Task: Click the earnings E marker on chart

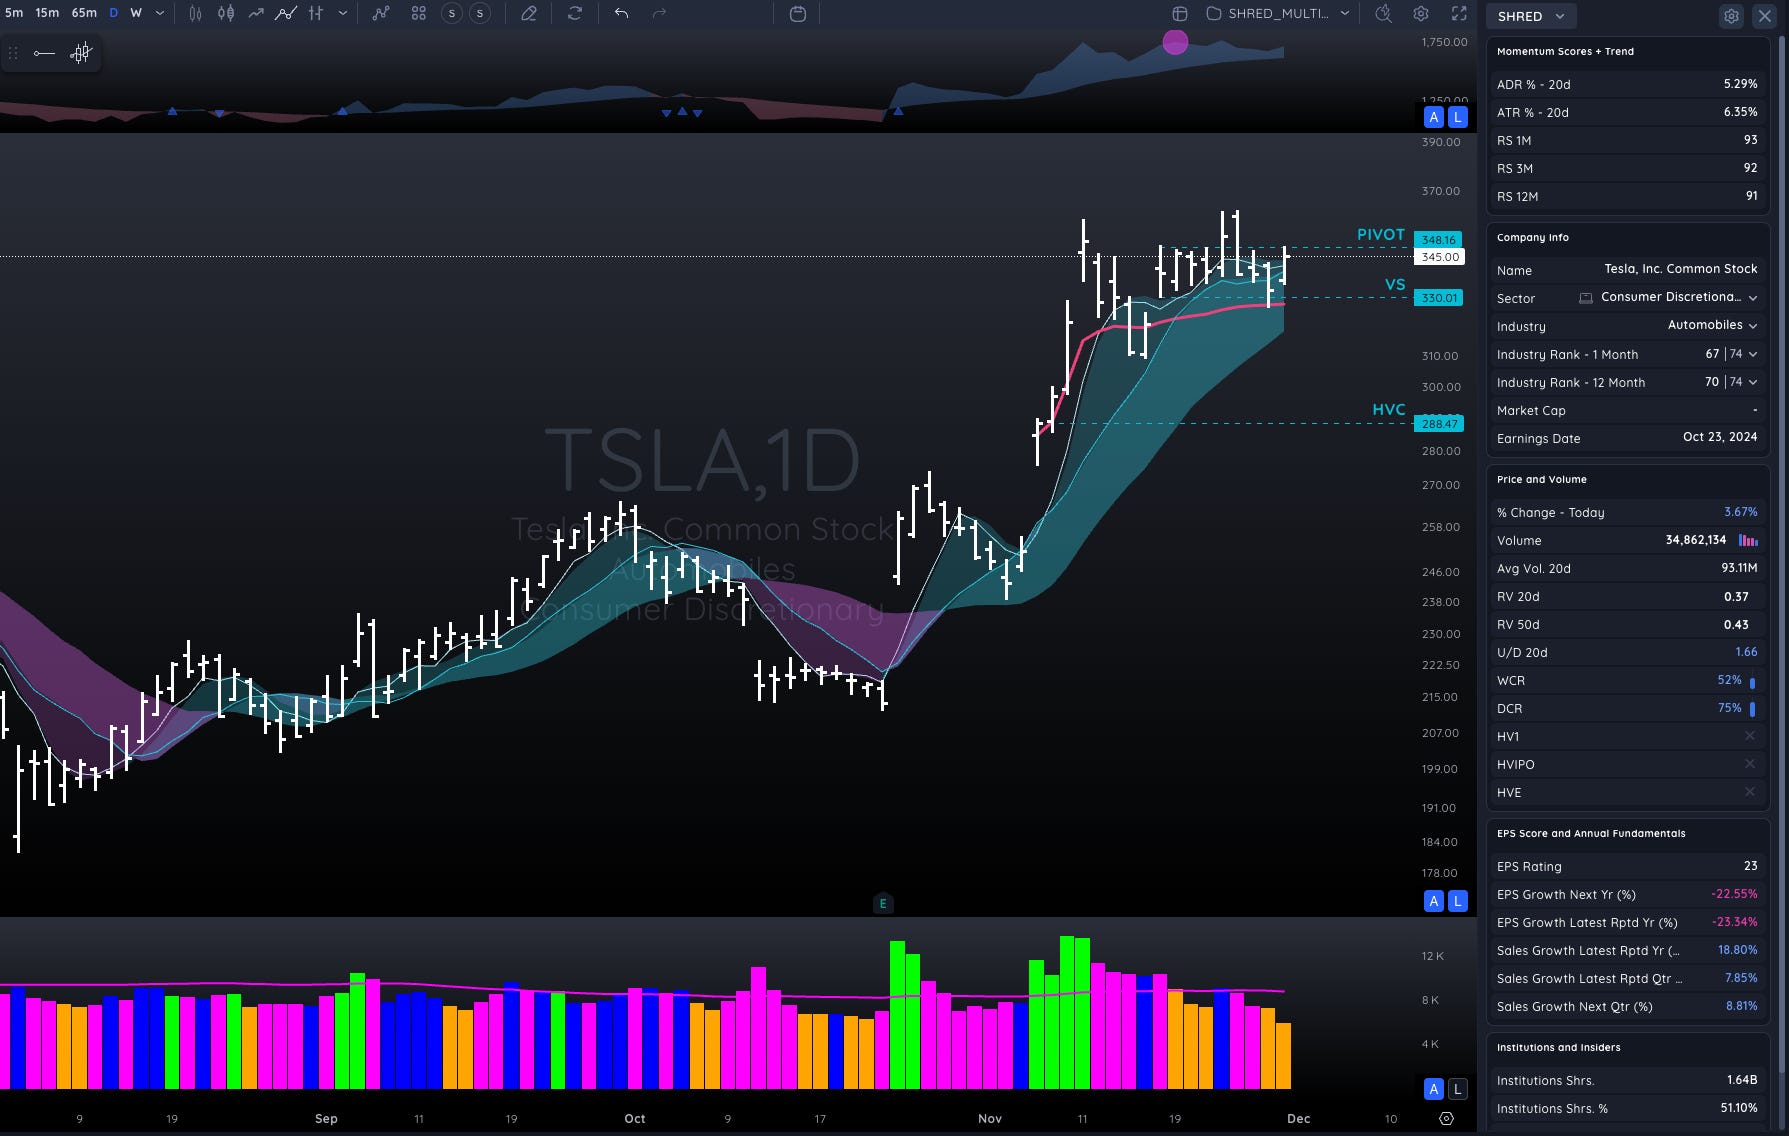Action: pos(882,903)
